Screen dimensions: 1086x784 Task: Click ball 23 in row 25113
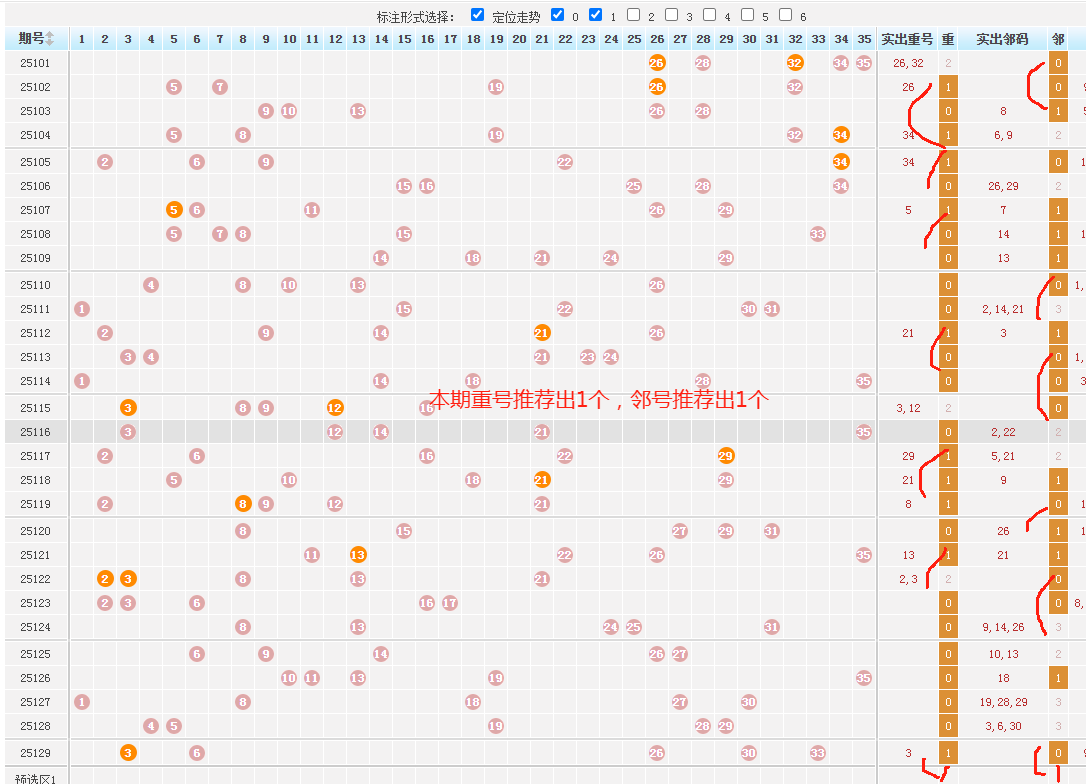587,357
